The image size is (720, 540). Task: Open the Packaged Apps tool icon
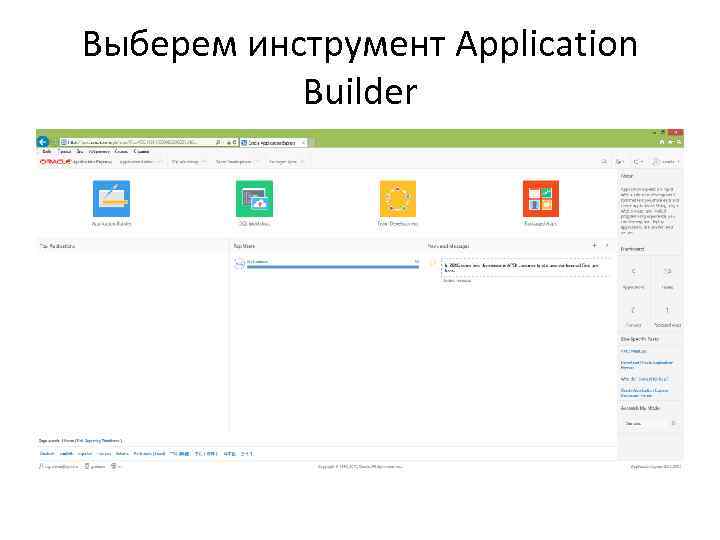pos(541,198)
